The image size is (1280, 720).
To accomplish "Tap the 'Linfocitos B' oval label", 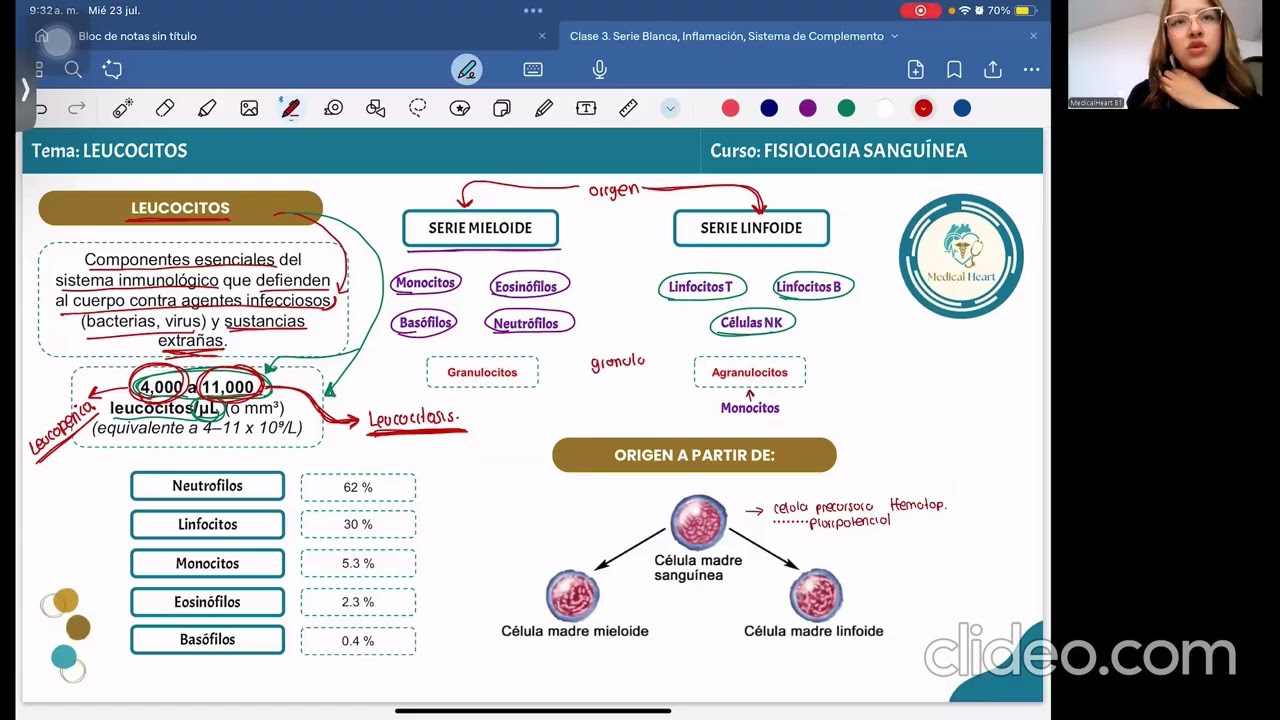I will coord(812,287).
